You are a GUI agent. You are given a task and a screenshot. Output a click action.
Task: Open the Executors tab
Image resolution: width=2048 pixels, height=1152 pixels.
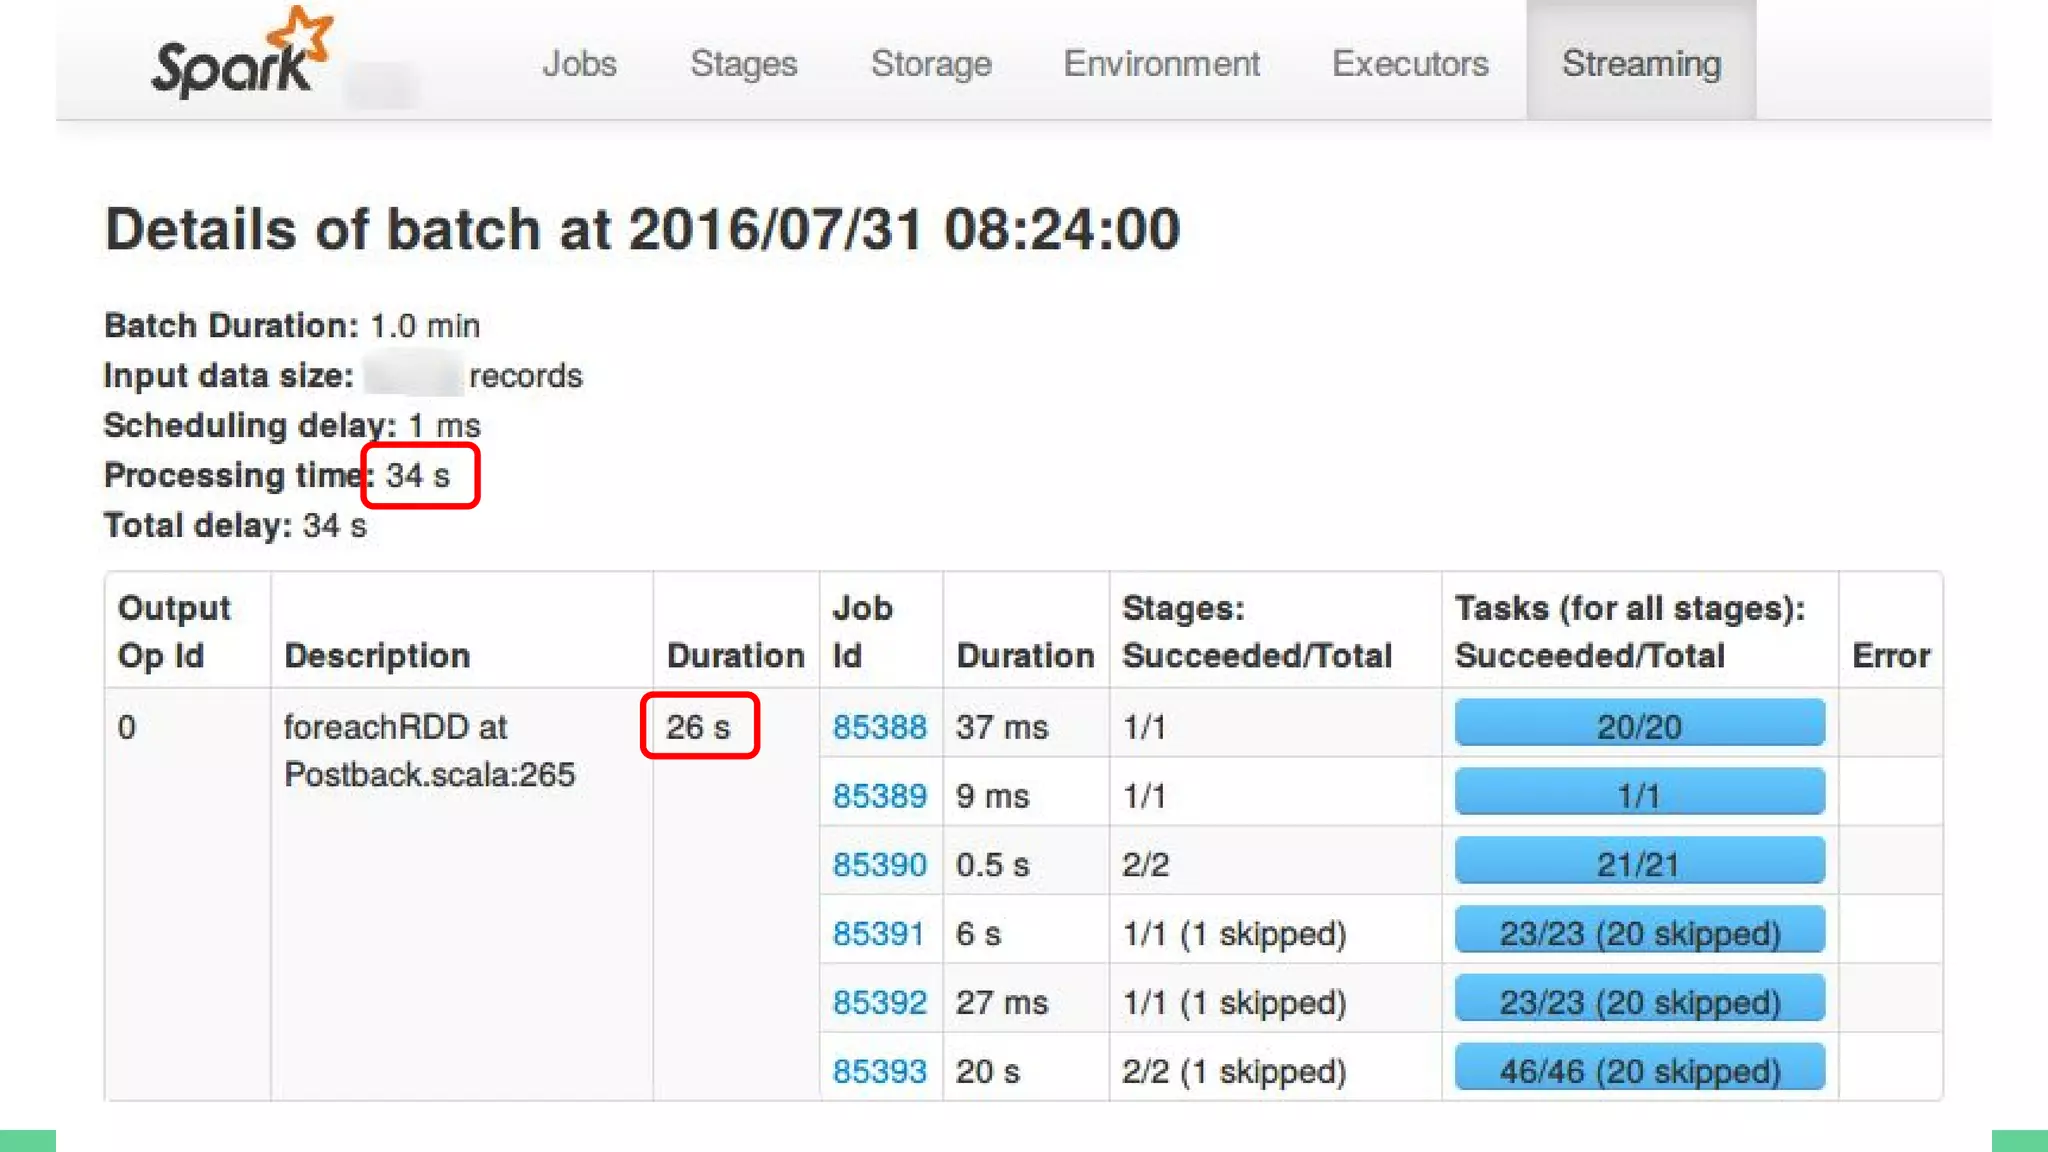1410,64
